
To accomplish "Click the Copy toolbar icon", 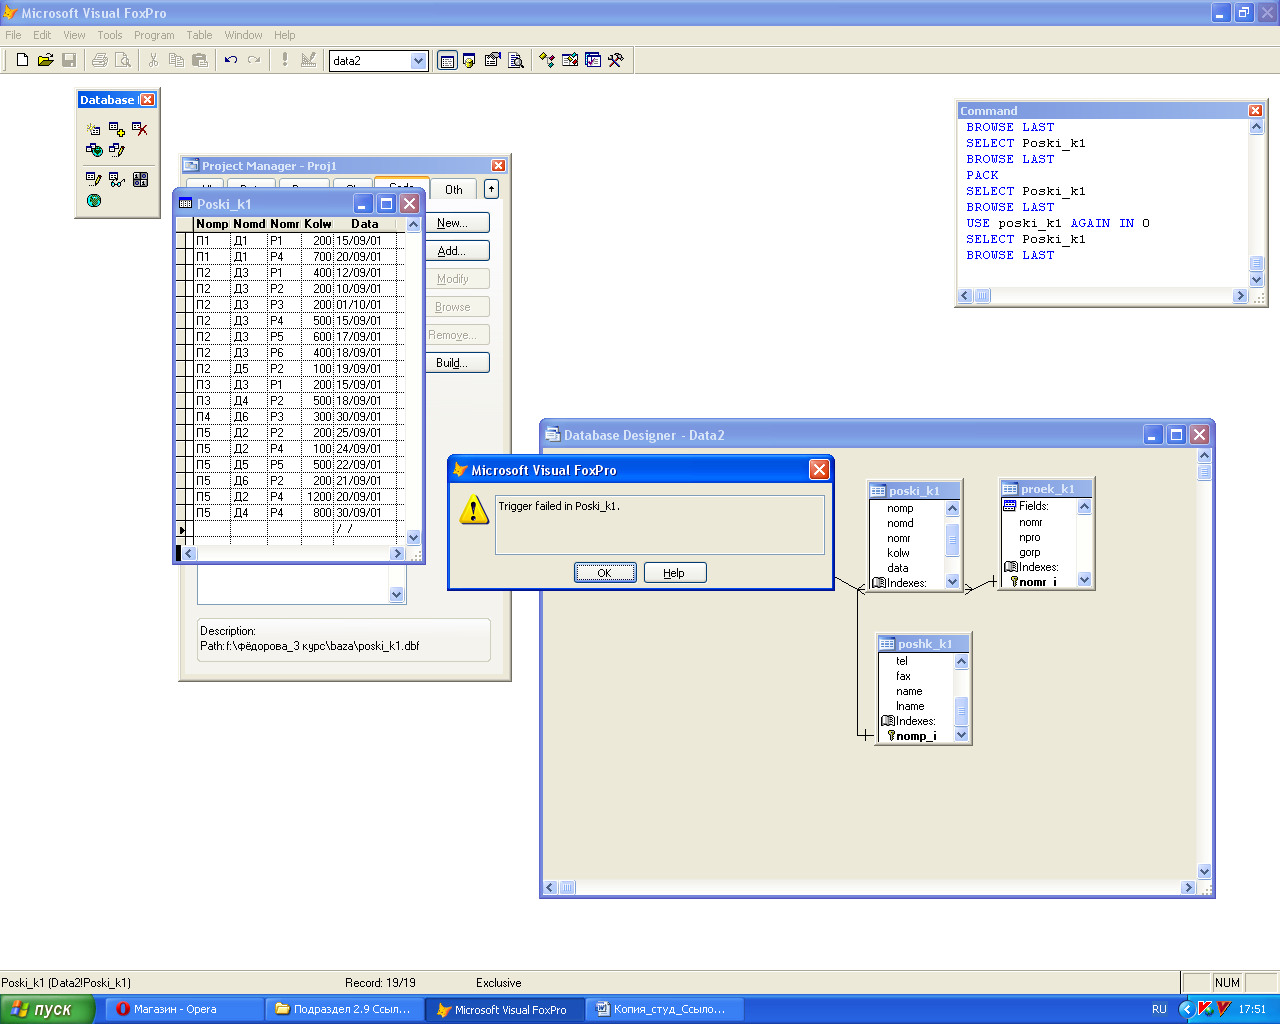I will click(176, 60).
